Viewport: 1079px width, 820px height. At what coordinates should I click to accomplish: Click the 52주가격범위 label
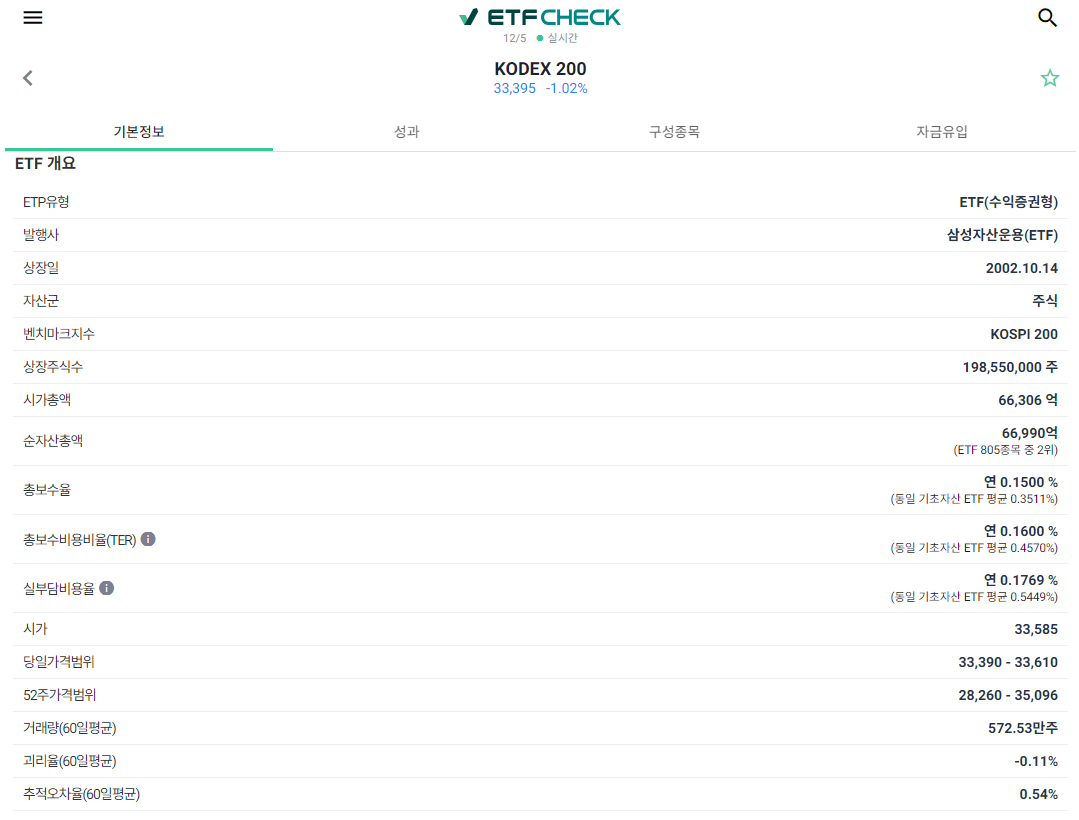(60, 695)
